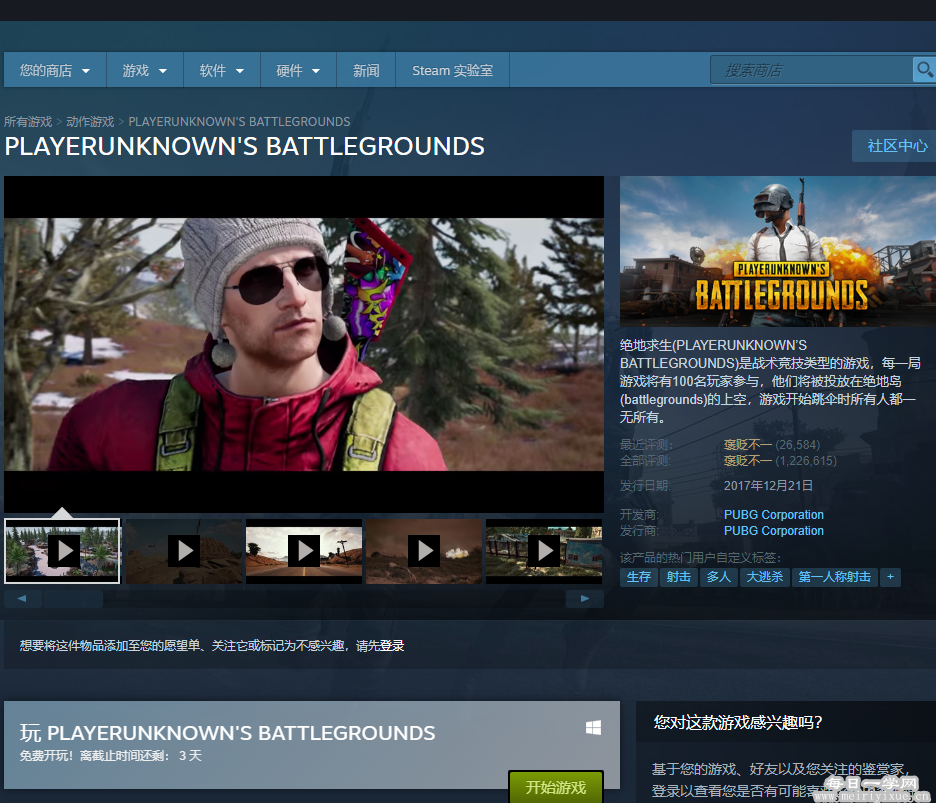The image size is (936, 803).
Task: Click the Windows platform icon
Action: tap(593, 727)
